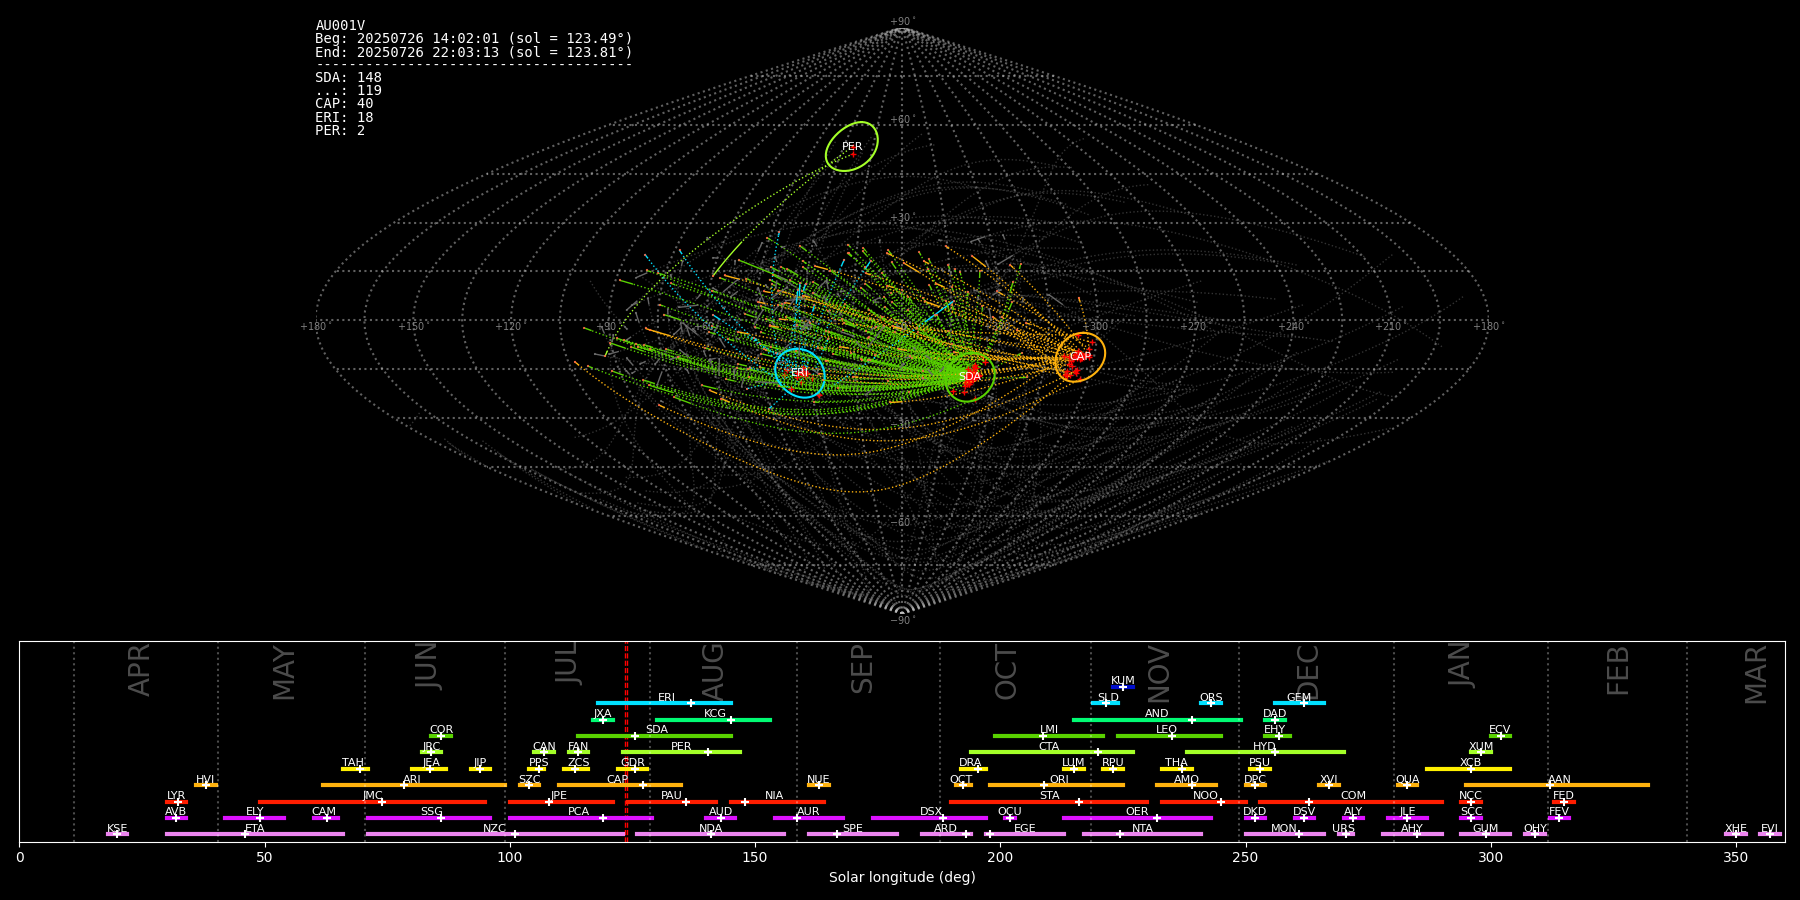The height and width of the screenshot is (900, 1800).
Task: Click the ETA shower bar
Action: click(255, 834)
